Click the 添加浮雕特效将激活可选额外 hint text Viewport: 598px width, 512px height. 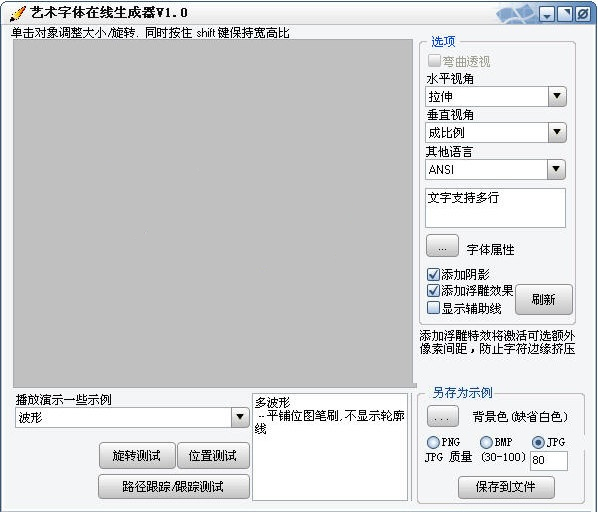[497, 336]
